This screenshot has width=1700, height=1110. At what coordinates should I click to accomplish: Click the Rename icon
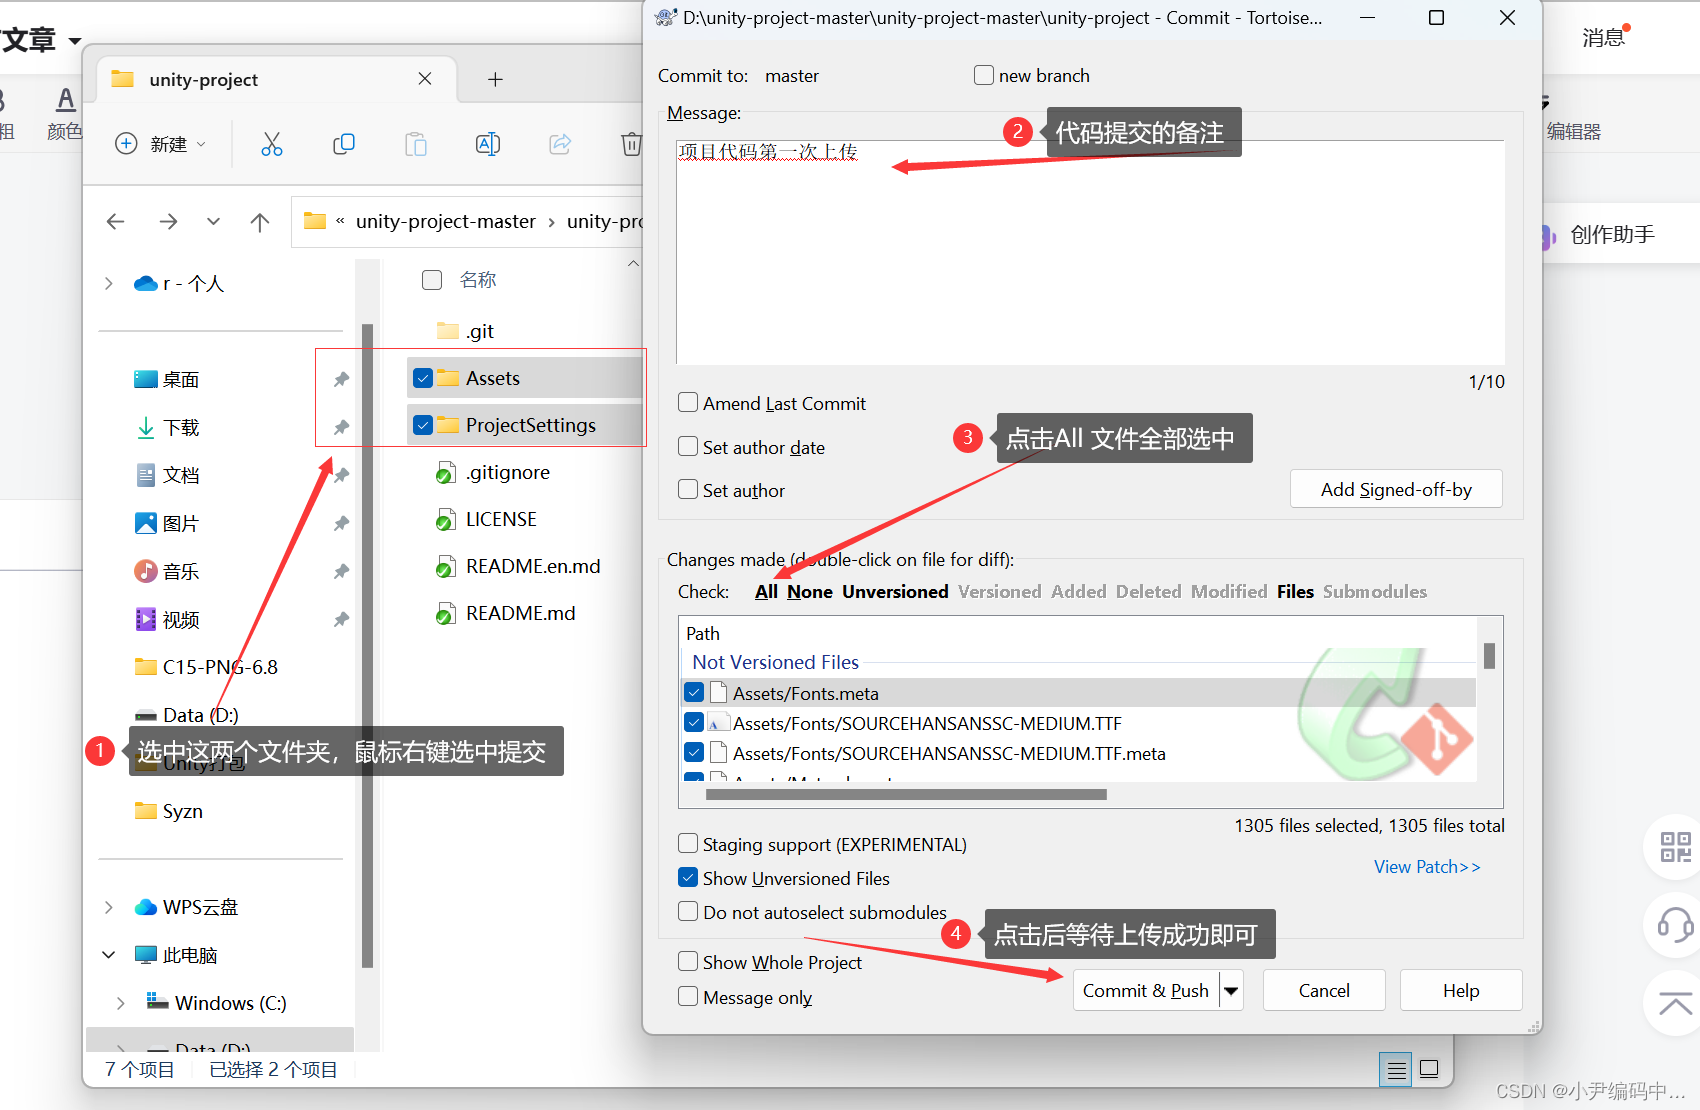488,143
